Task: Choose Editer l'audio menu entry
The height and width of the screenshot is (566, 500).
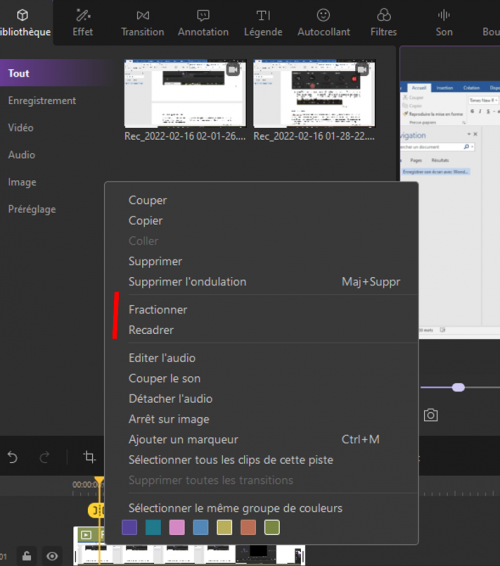Action: pyautogui.click(x=261, y=358)
